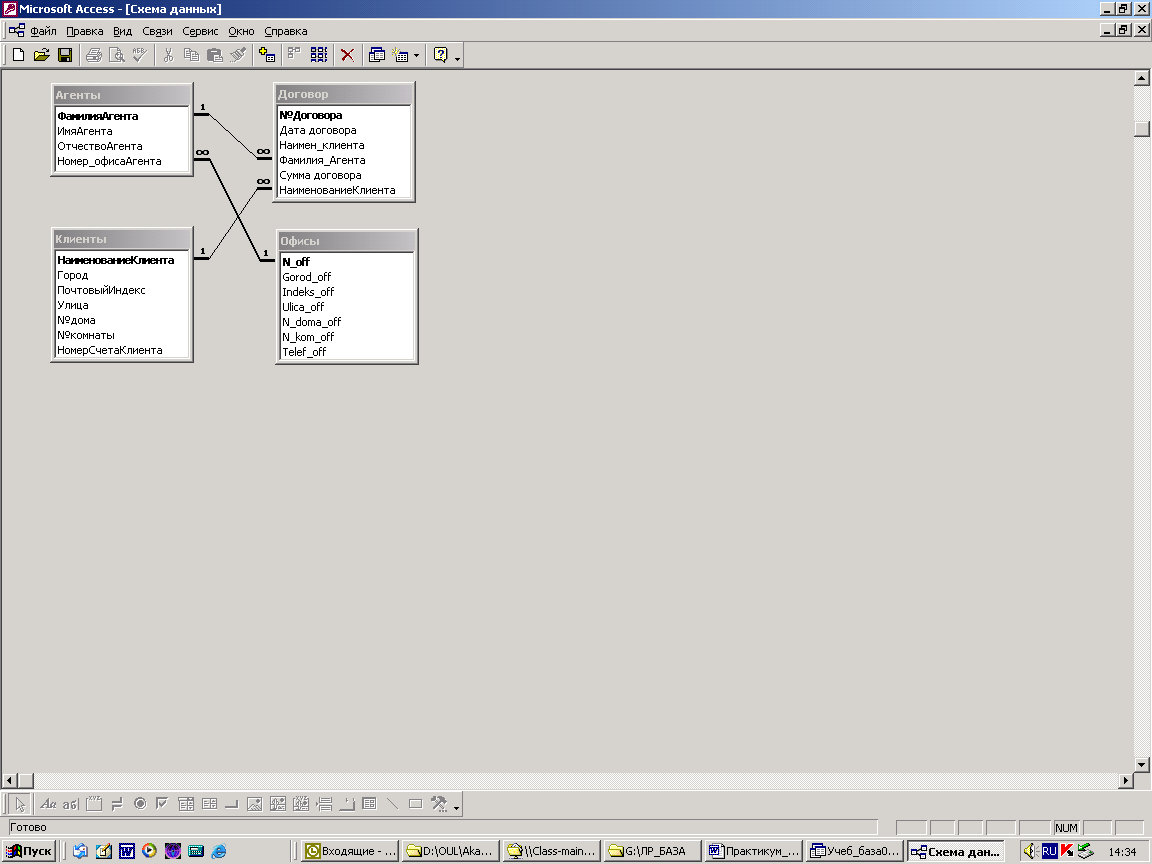Click the Open folder icon
The height and width of the screenshot is (864, 1152).
(42, 55)
